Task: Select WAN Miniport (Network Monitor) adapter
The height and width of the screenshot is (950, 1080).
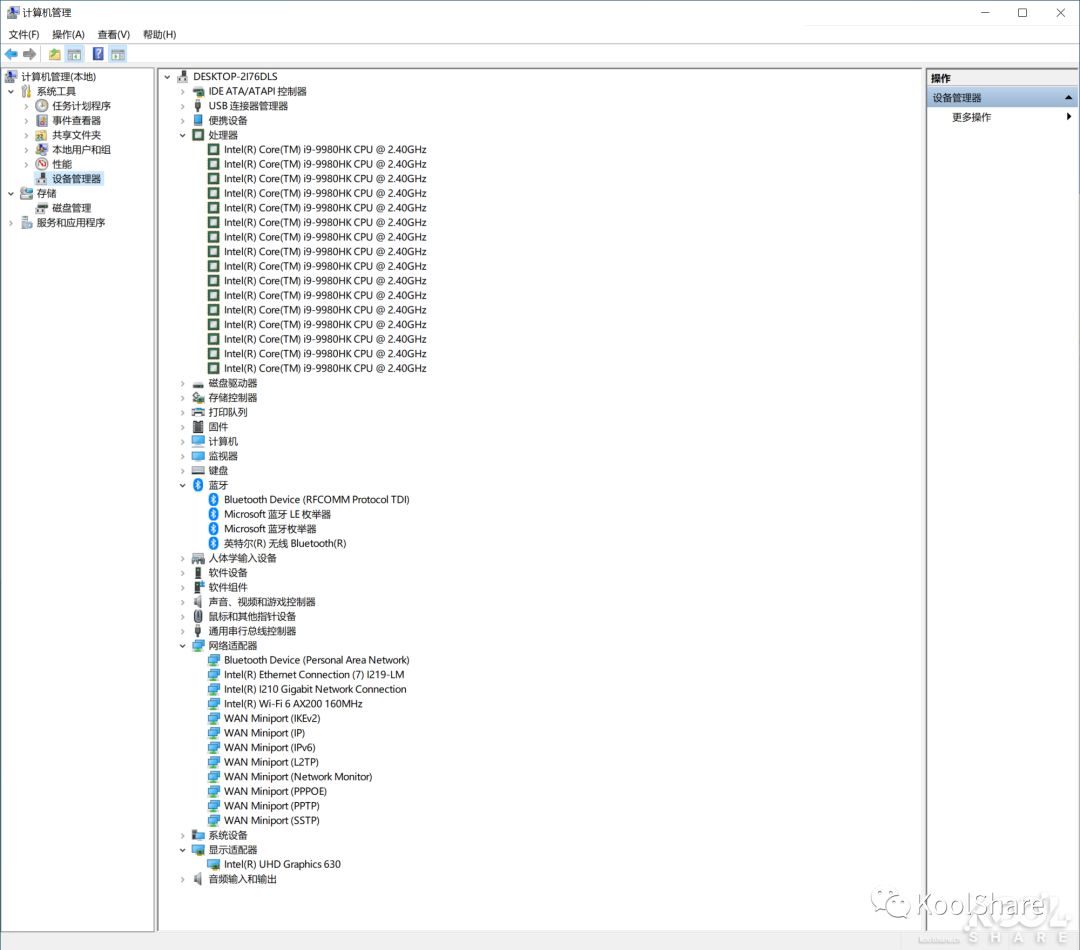Action: pos(298,776)
